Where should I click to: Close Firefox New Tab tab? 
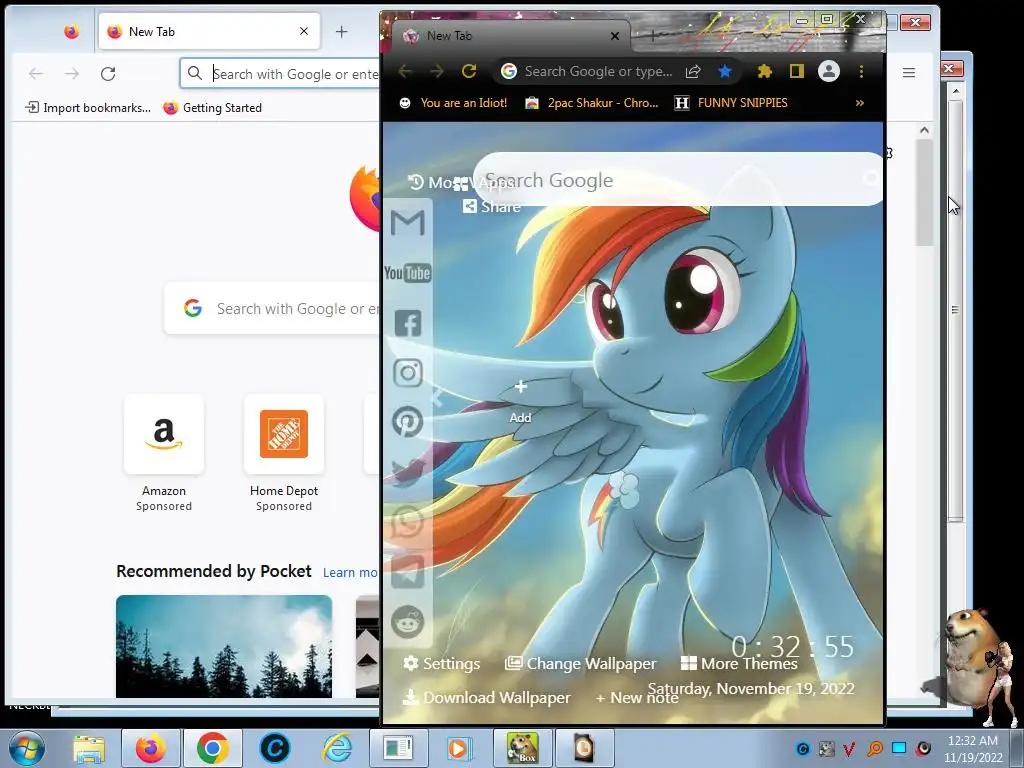(x=304, y=31)
